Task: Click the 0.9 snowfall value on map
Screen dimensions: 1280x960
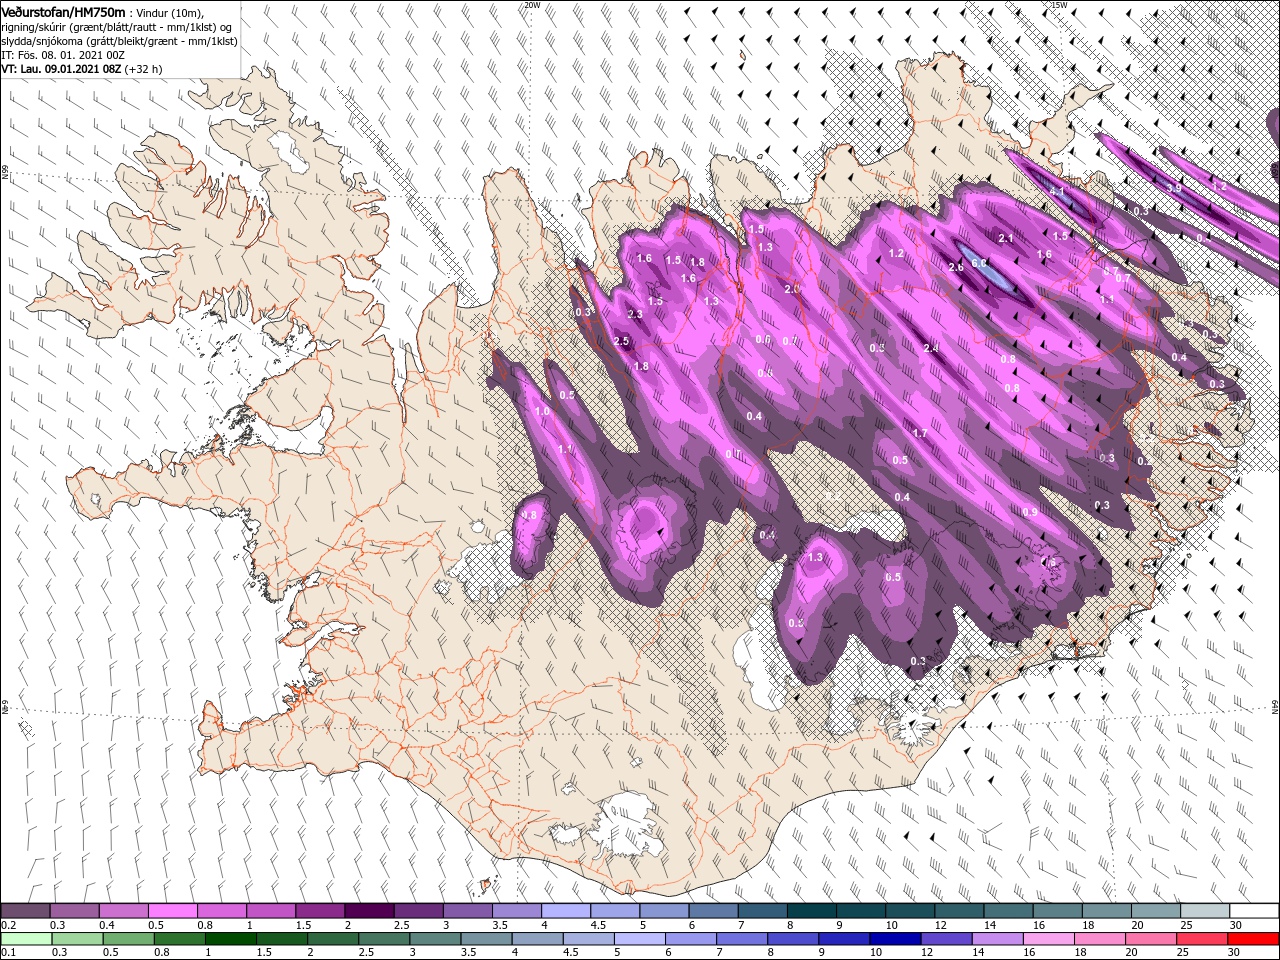Action: tap(1030, 512)
